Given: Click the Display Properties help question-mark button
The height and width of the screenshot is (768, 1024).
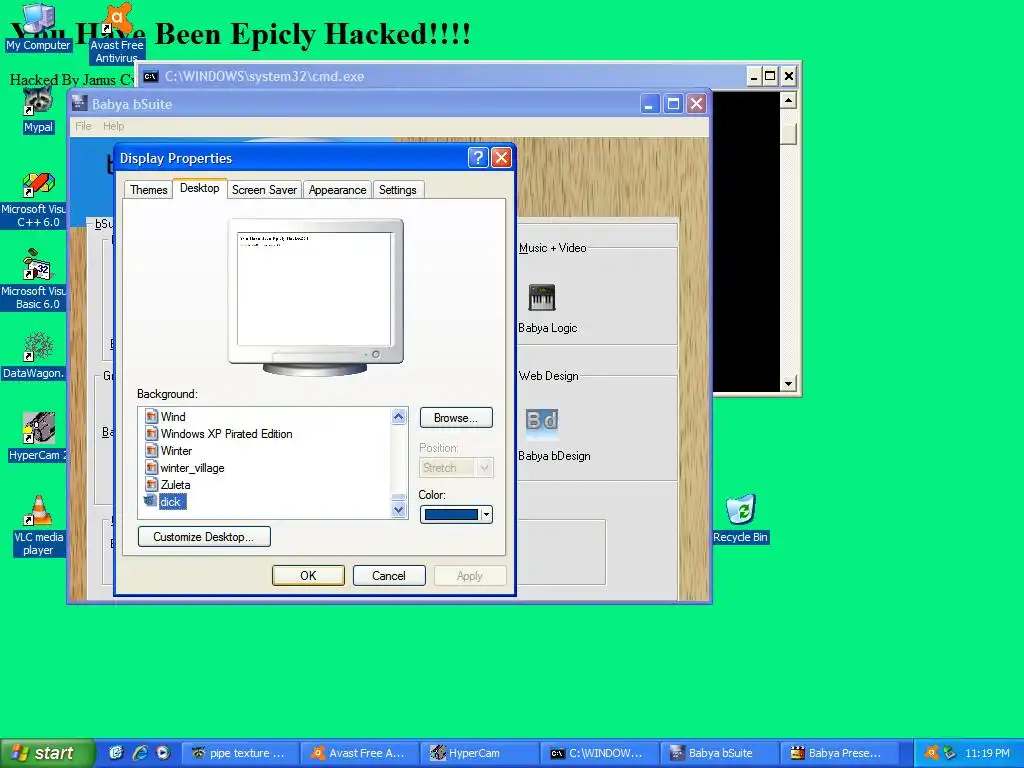Looking at the screenshot, I should [478, 157].
